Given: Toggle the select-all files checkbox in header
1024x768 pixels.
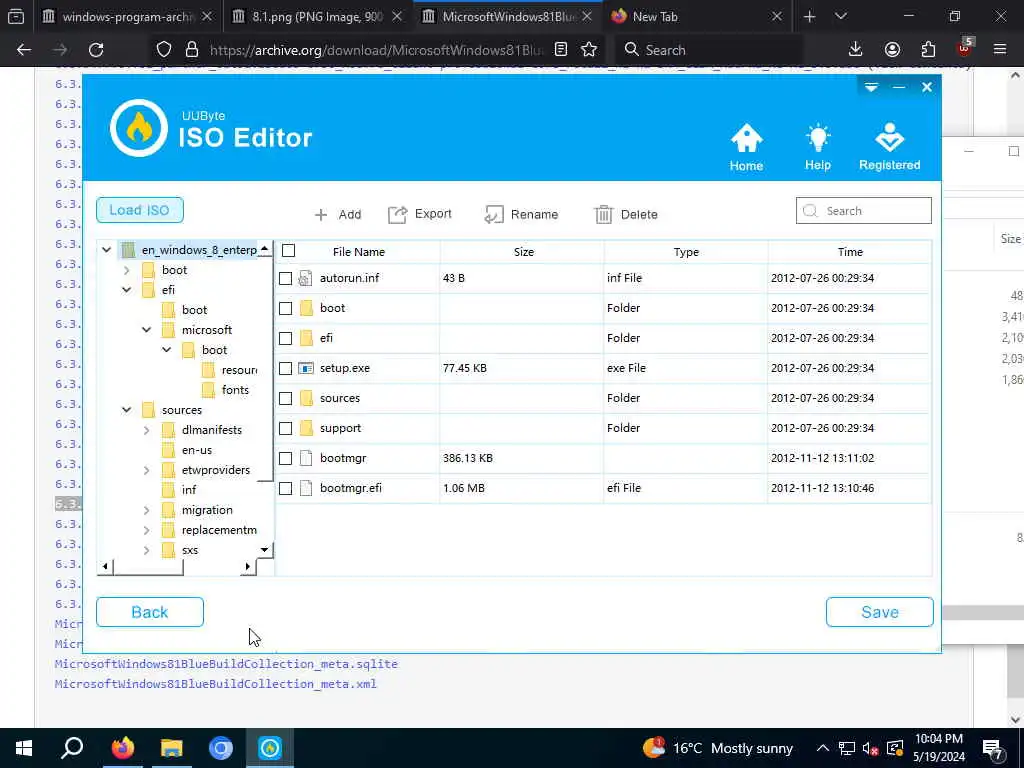Looking at the screenshot, I should [289, 251].
